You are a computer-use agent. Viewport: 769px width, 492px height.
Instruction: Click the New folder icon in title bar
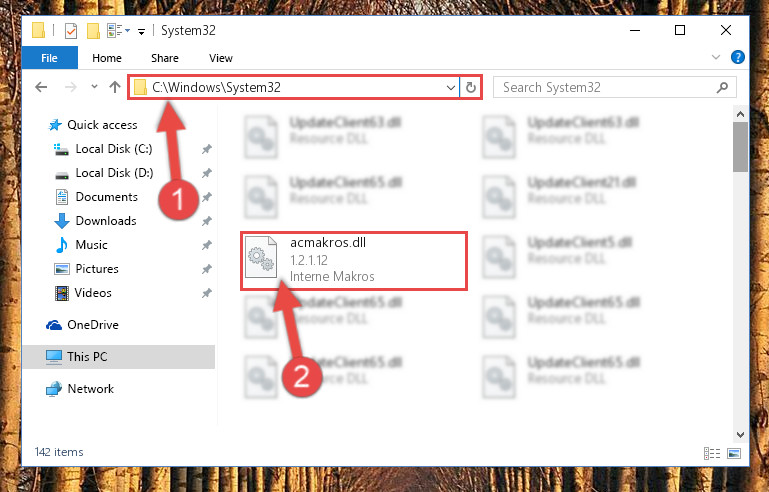(x=93, y=31)
